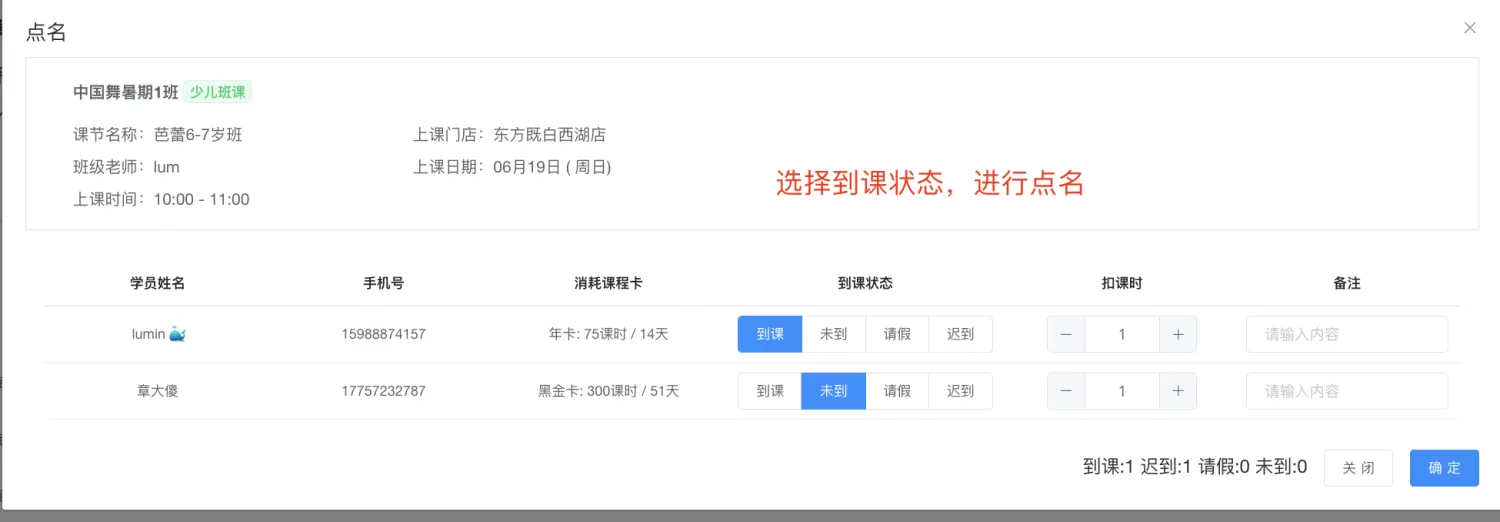Select 迟到 for 章大傻
1500x522 pixels.
point(960,392)
